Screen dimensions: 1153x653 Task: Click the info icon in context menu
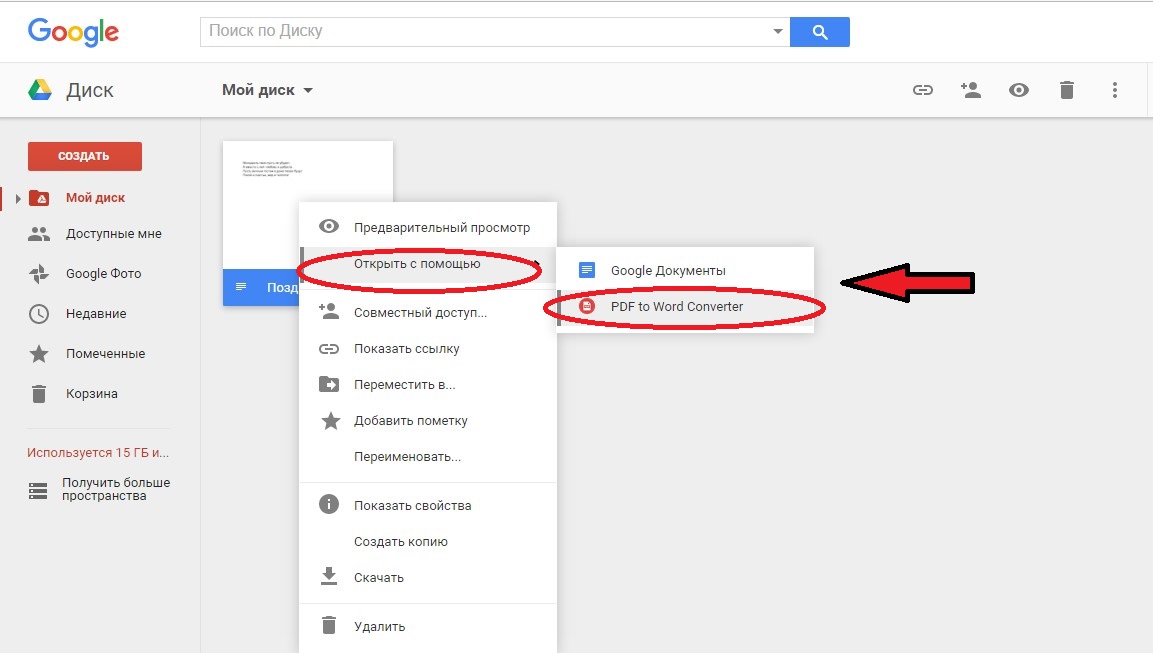329,504
